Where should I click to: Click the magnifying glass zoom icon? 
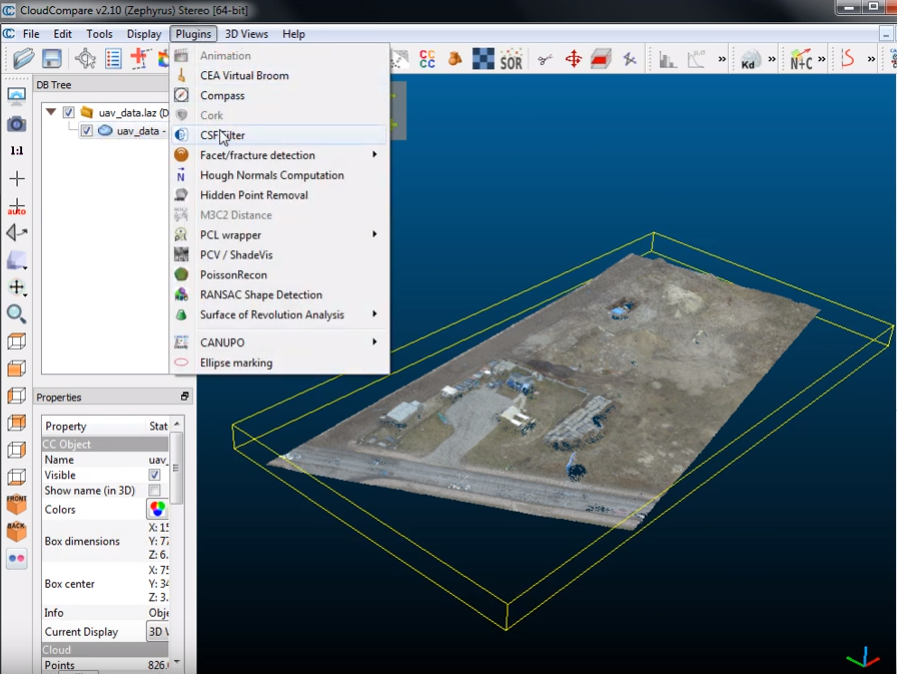[x=17, y=314]
